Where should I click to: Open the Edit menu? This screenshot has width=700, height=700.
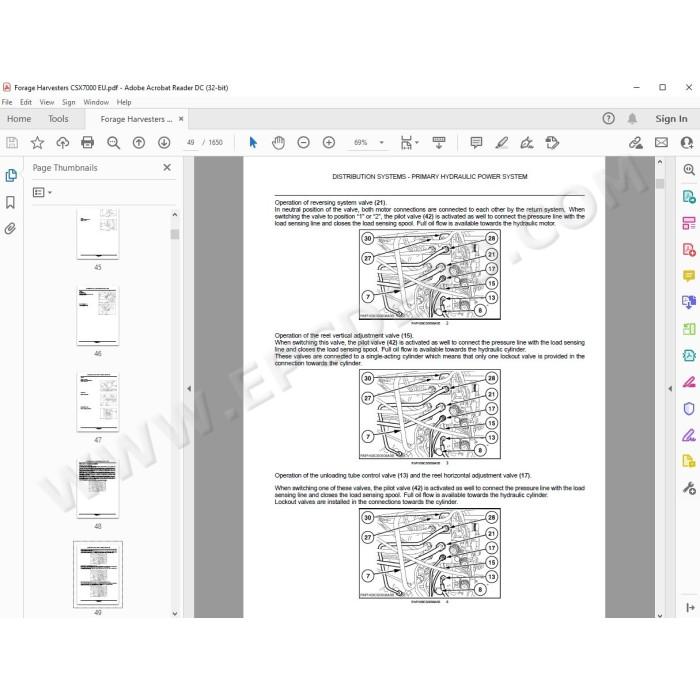(26, 102)
